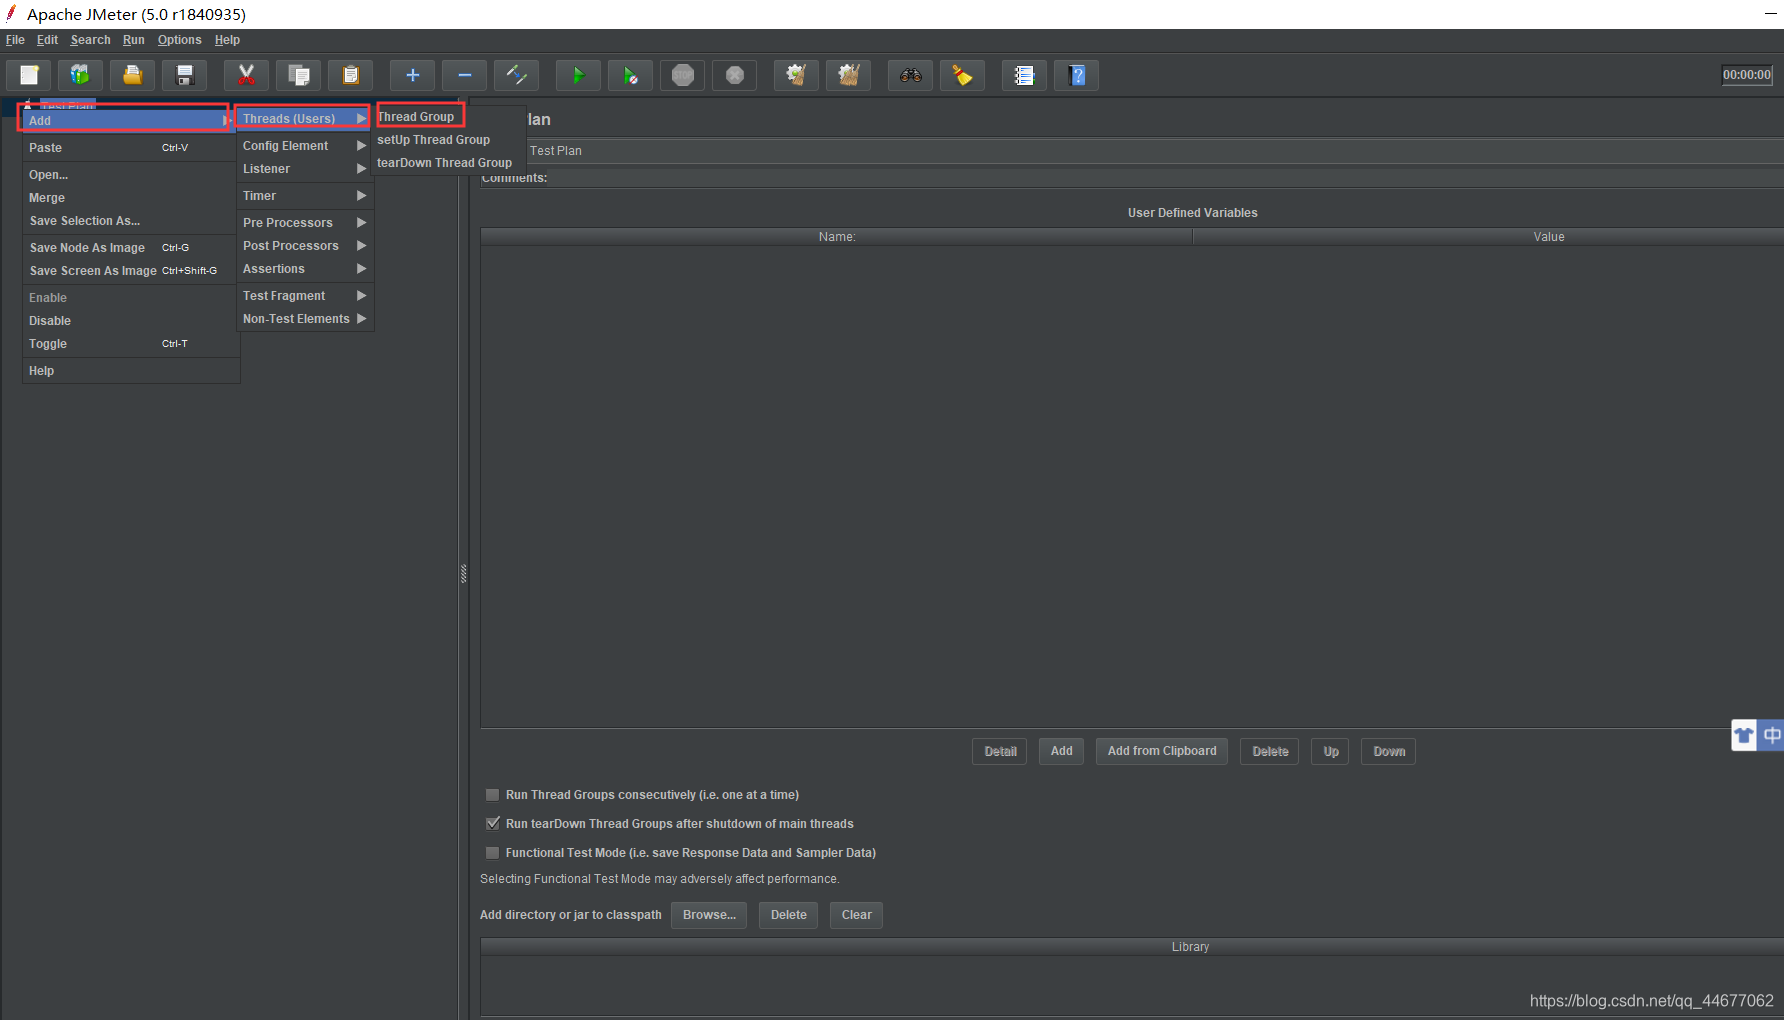Open the Options menu
This screenshot has height=1020, width=1784.
point(179,40)
